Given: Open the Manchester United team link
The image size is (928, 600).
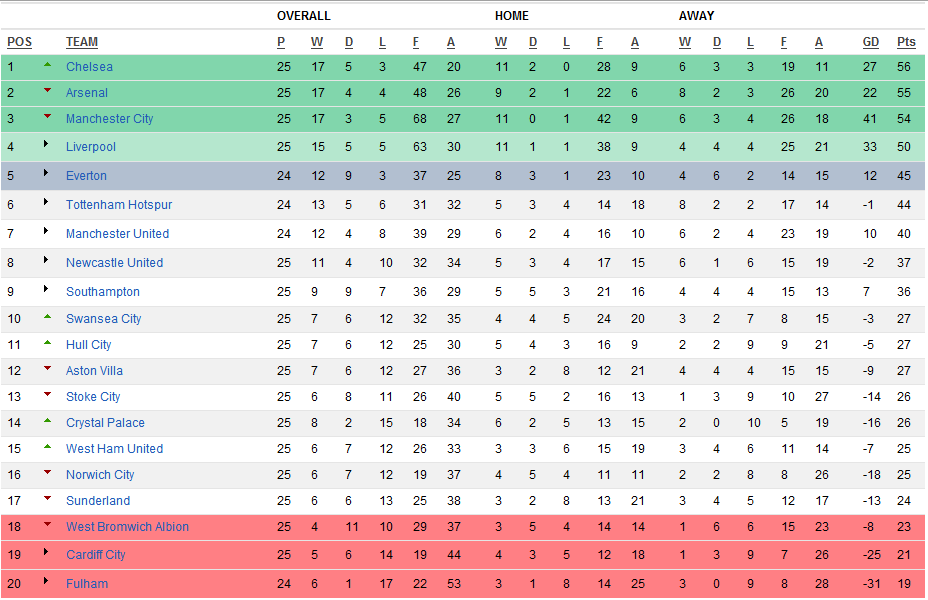Looking at the screenshot, I should click(x=117, y=234).
